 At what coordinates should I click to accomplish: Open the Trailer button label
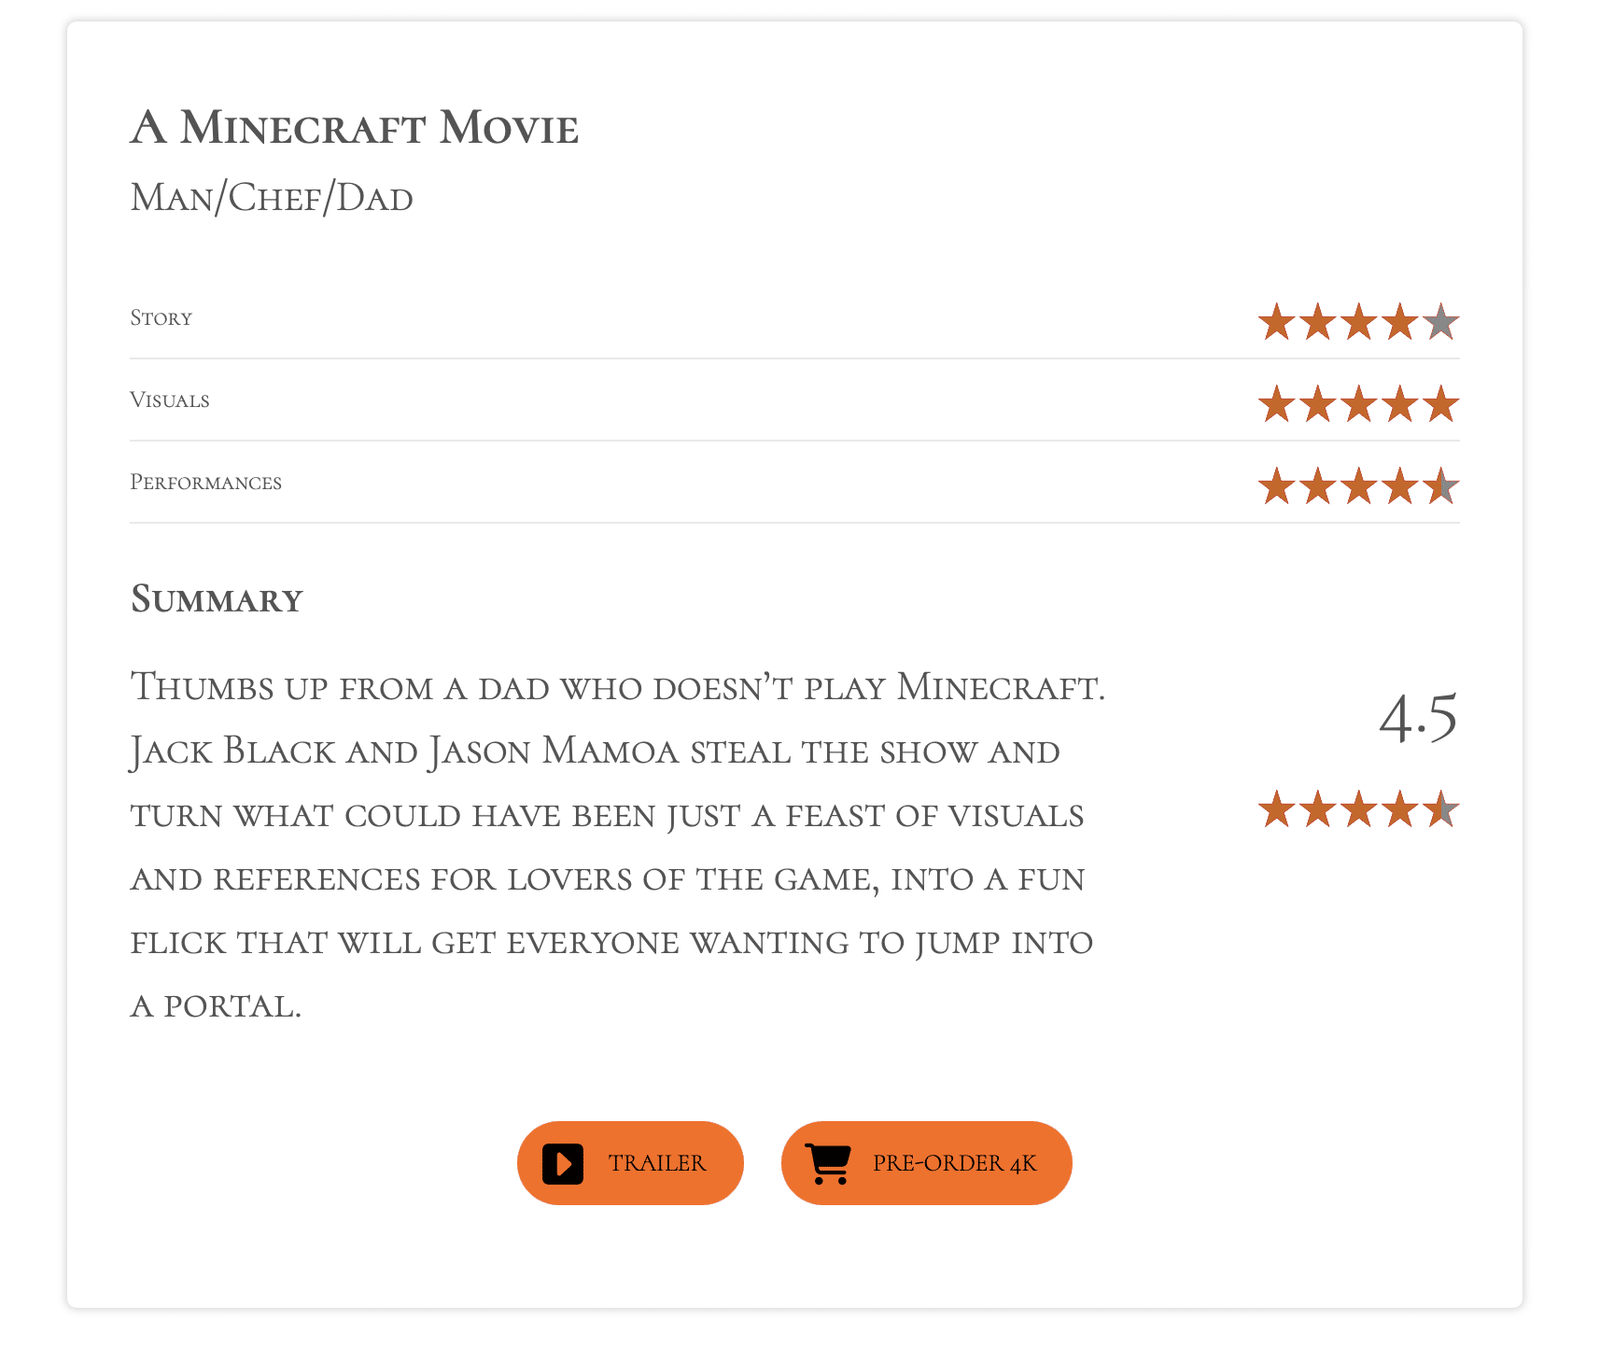coord(657,1164)
